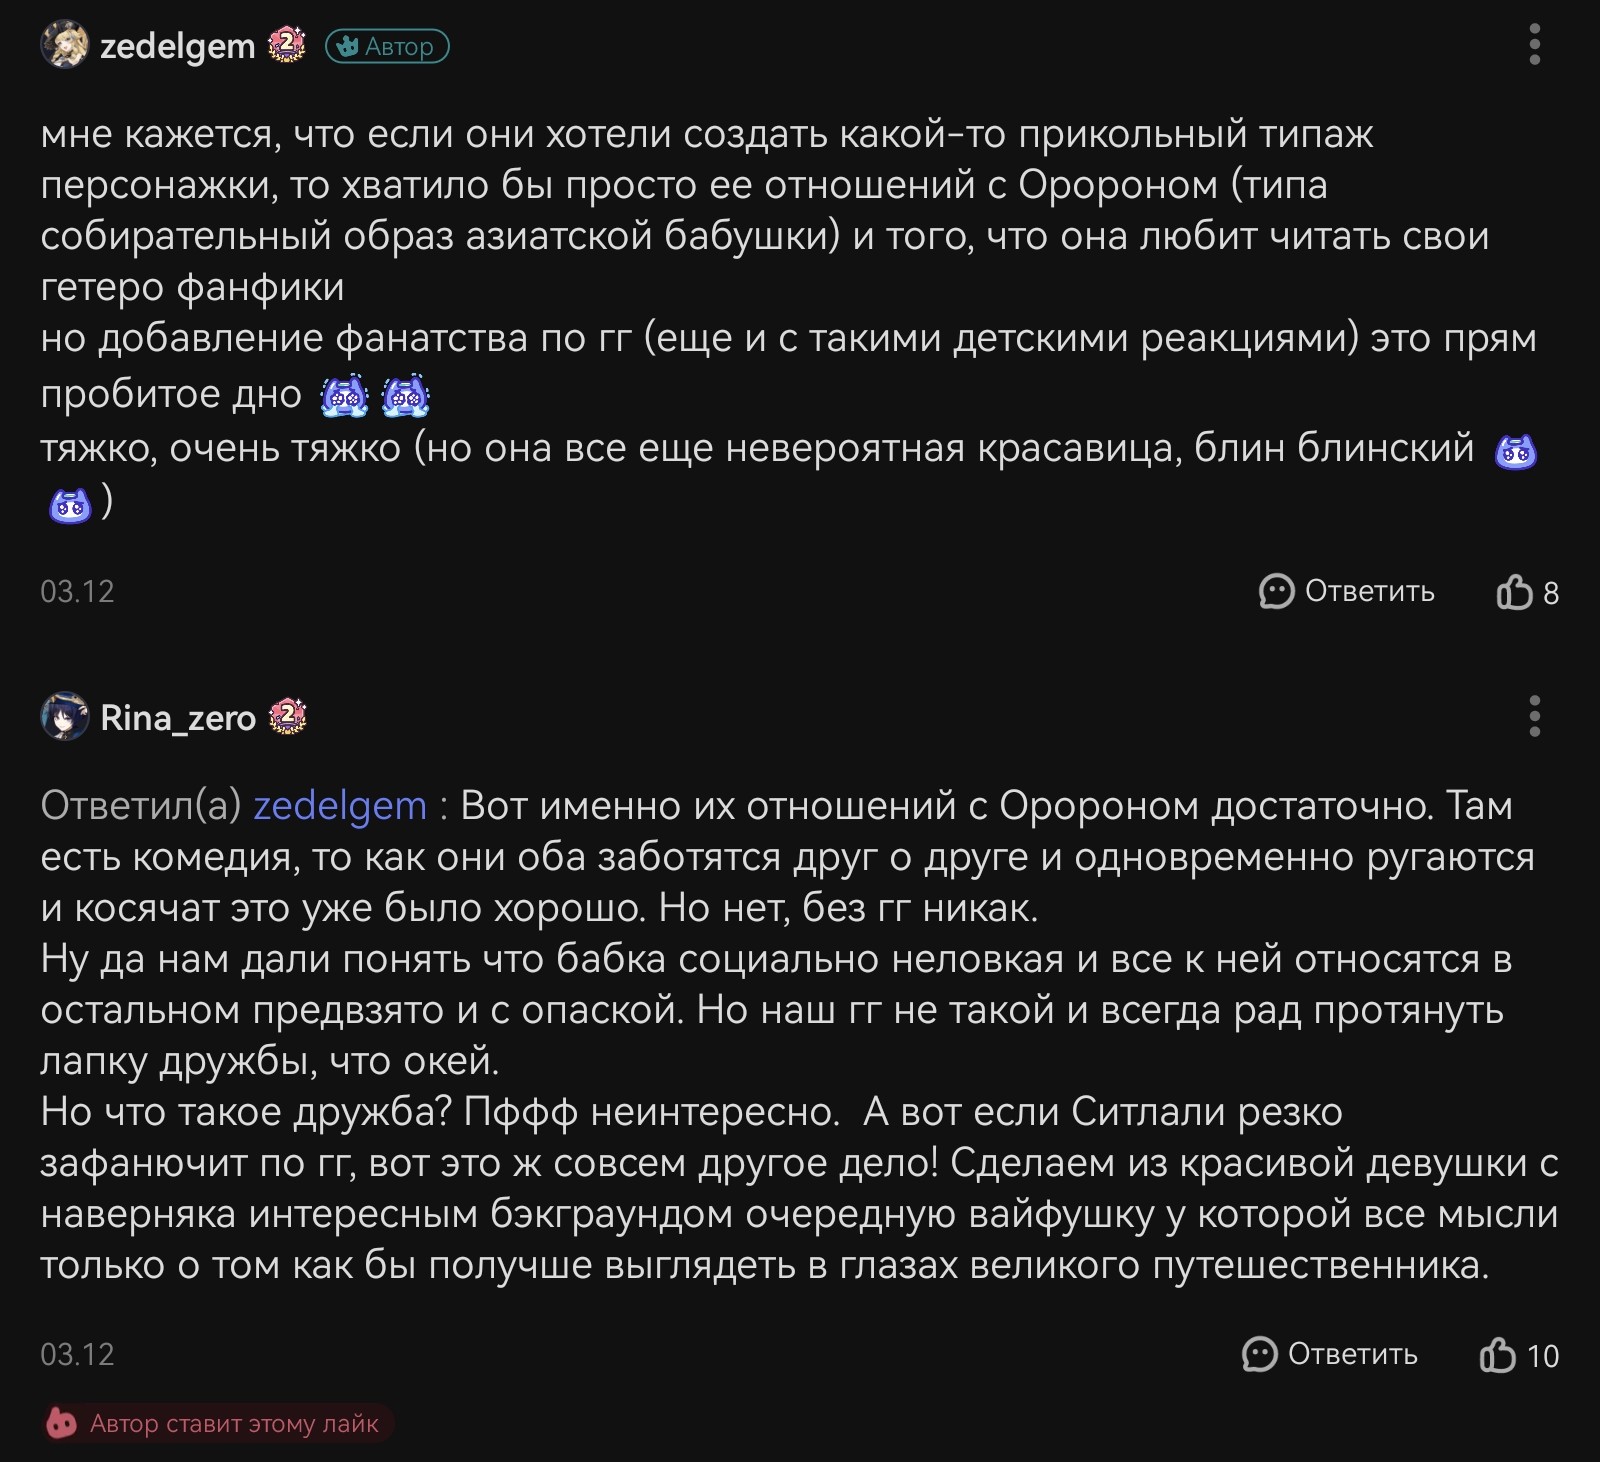Click the like count 10 on Rina_zero's comment
1600x1462 pixels.
click(1543, 1356)
